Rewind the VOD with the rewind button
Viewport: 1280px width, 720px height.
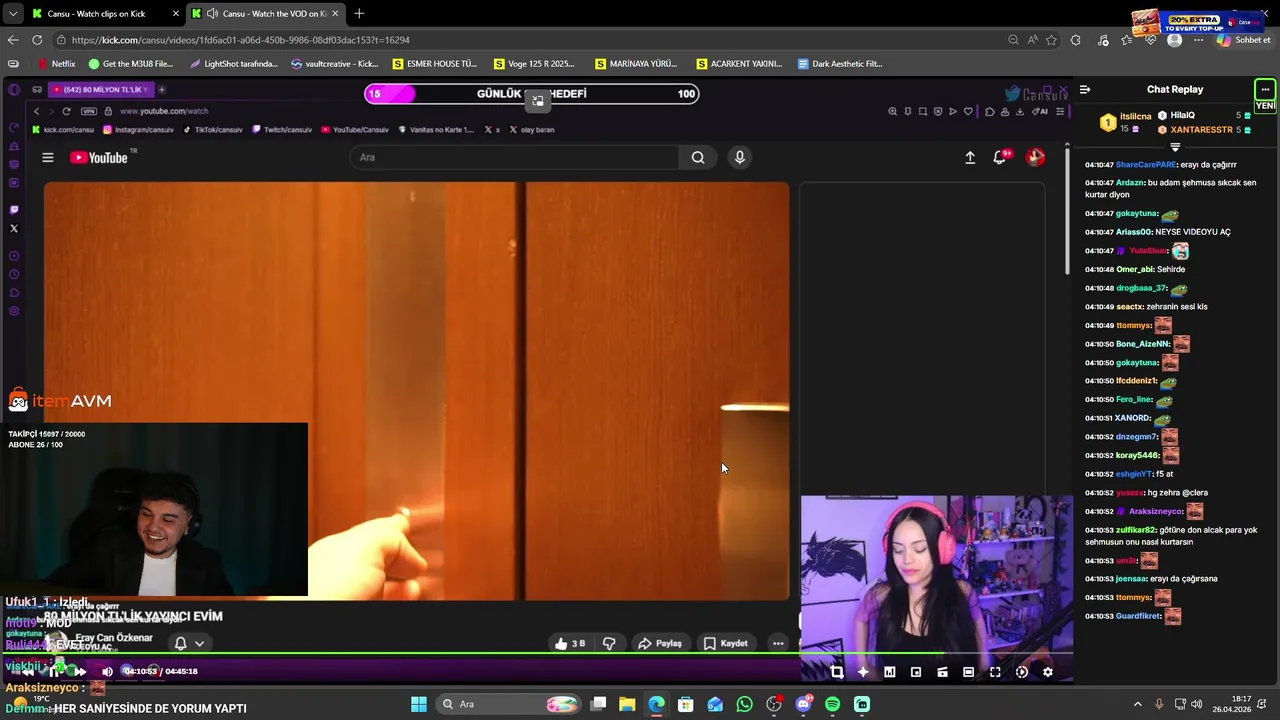tap(27, 671)
